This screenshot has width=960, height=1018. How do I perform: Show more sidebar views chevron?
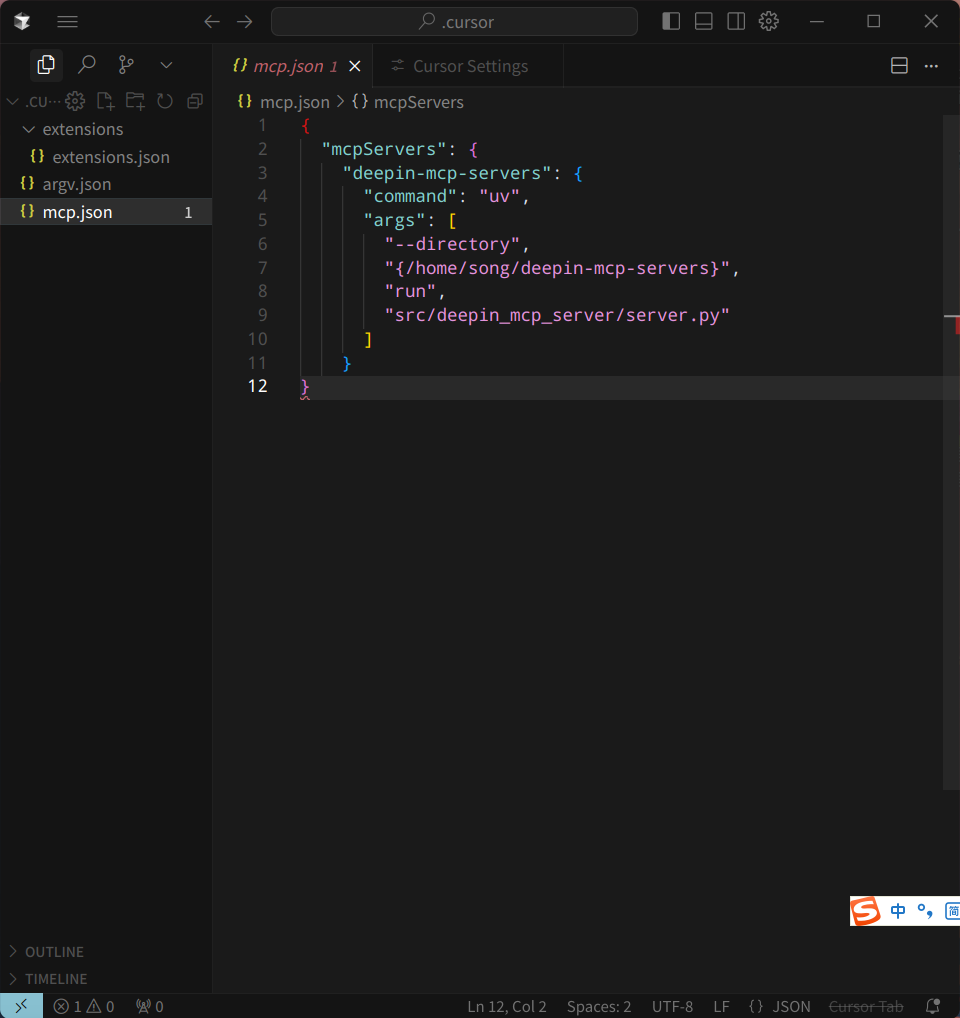tap(166, 65)
